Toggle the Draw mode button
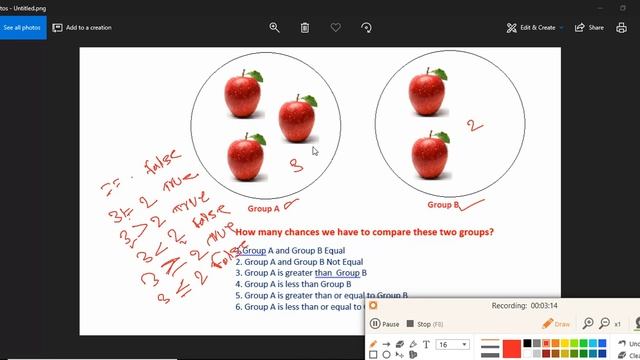This screenshot has width=640, height=360. [556, 324]
